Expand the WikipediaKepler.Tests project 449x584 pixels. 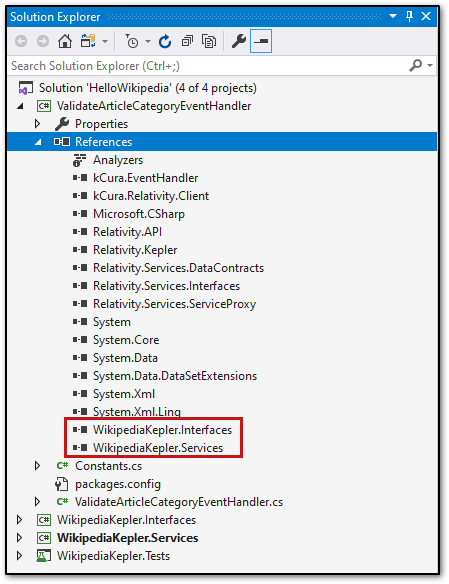pos(19,556)
